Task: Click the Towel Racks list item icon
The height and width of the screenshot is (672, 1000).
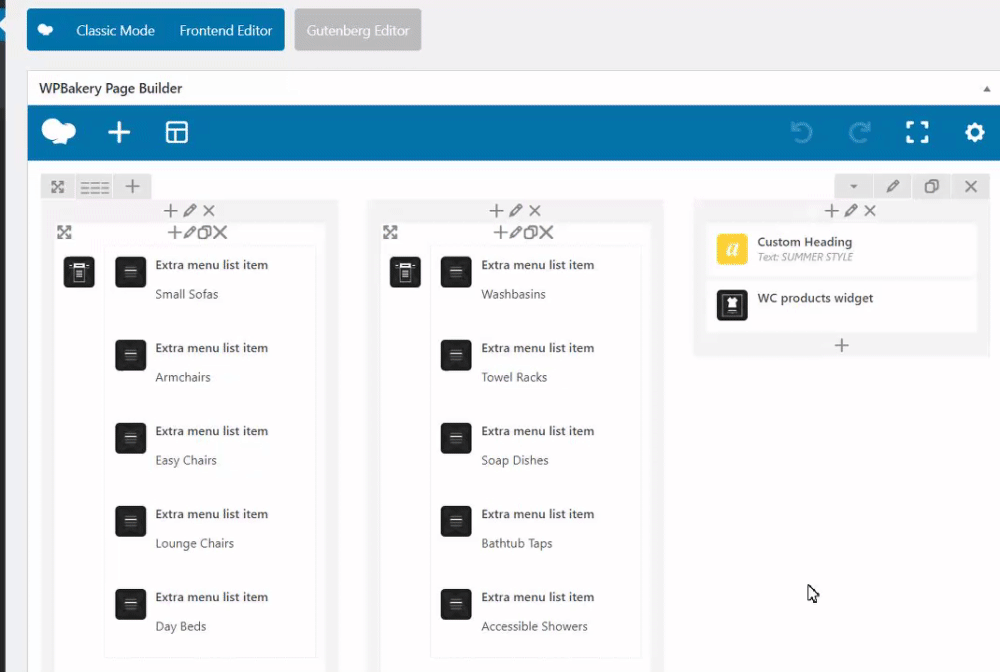Action: (456, 355)
